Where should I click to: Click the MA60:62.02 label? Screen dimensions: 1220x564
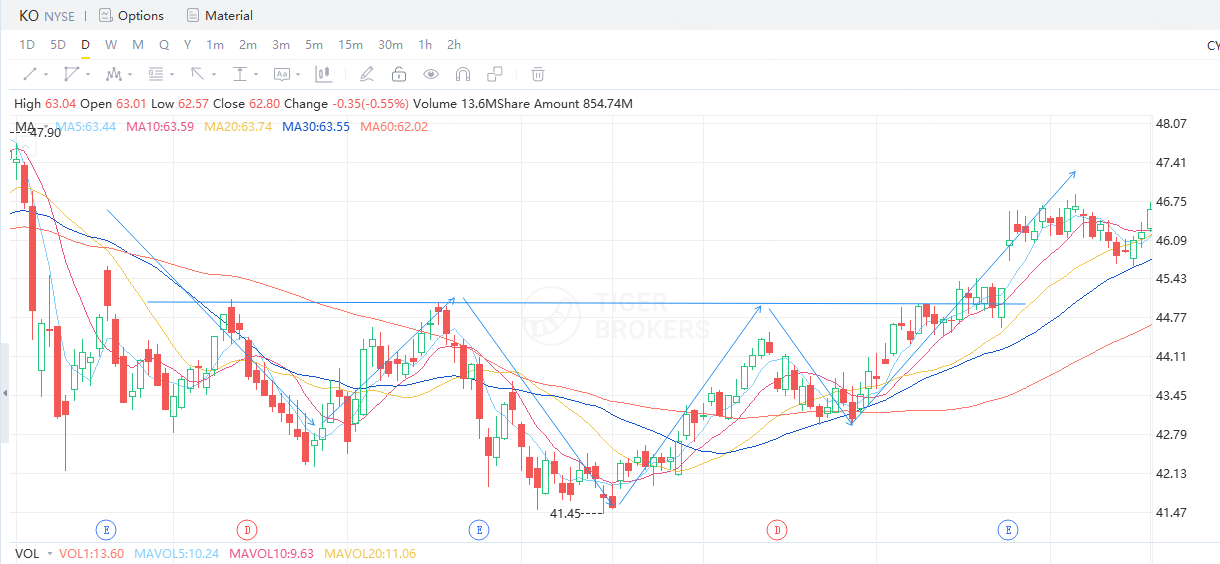(394, 127)
